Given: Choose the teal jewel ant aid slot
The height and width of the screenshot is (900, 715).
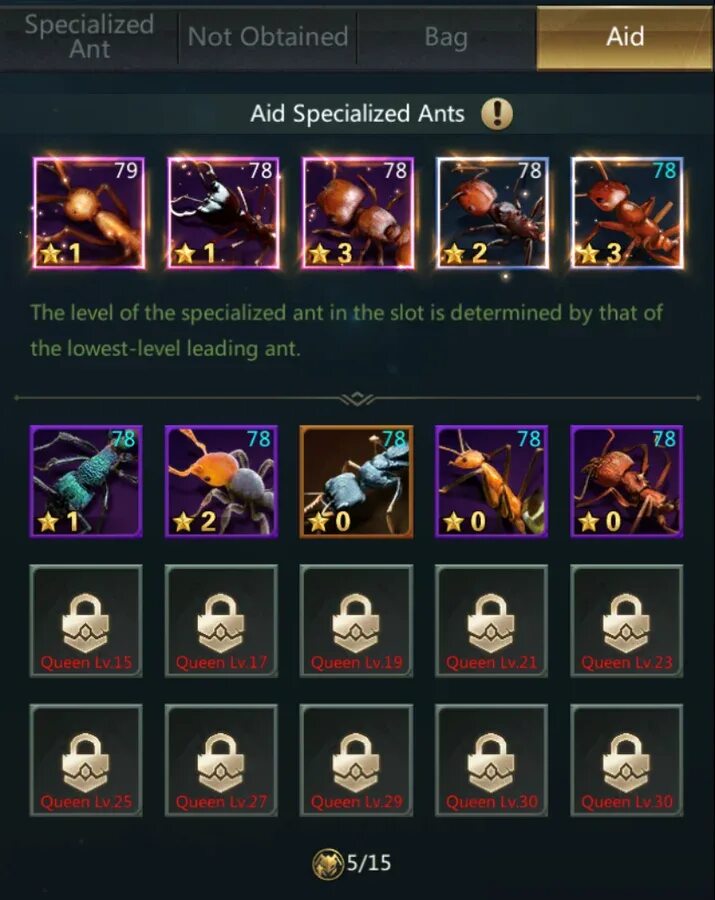Looking at the screenshot, I should point(86,482).
